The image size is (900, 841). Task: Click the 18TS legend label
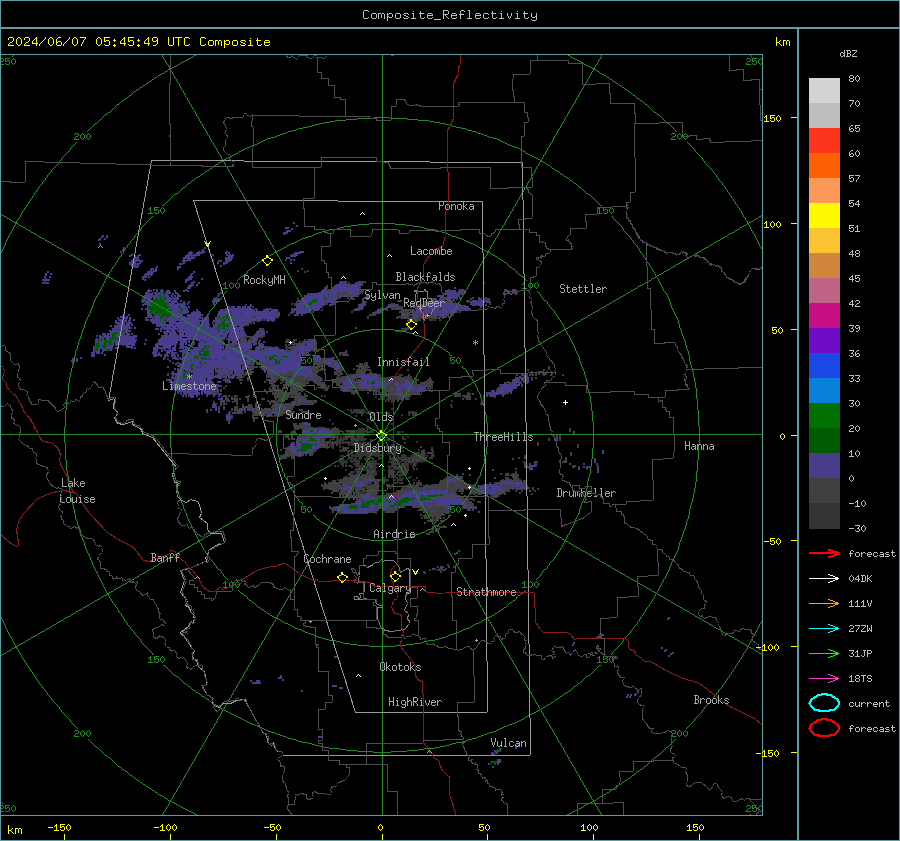pyautogui.click(x=860, y=679)
